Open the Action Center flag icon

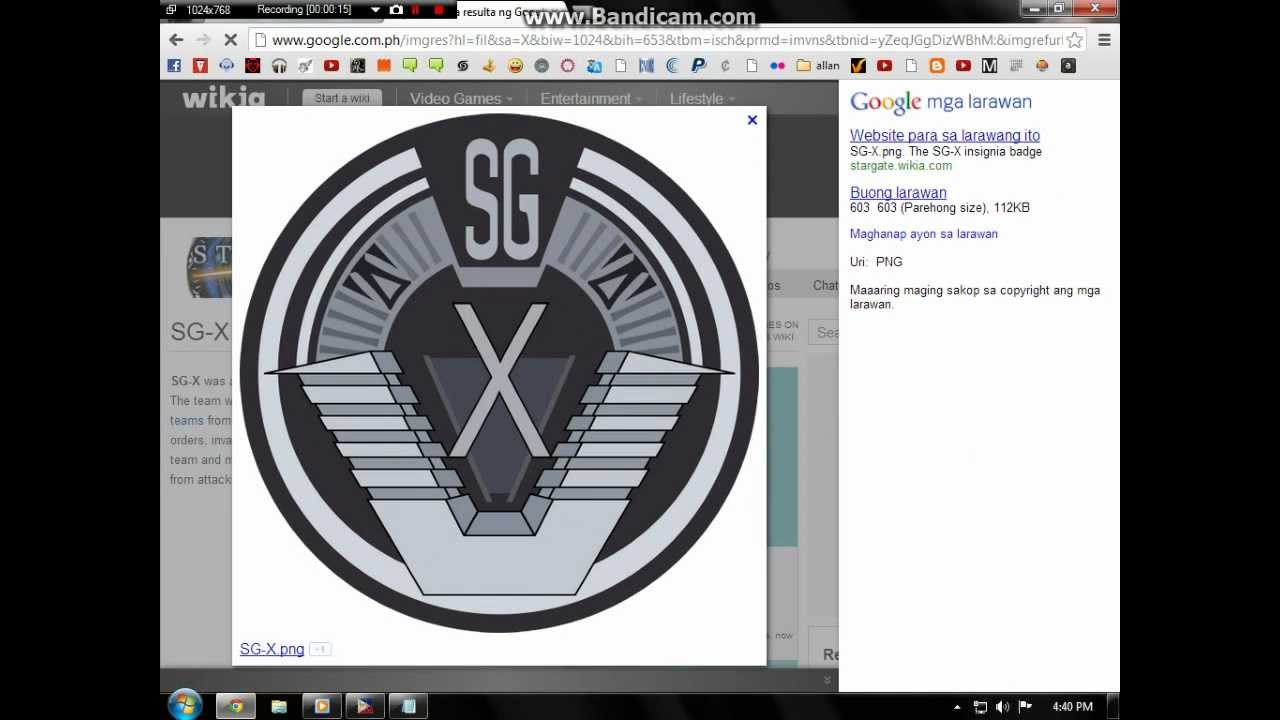pyautogui.click(x=1025, y=707)
